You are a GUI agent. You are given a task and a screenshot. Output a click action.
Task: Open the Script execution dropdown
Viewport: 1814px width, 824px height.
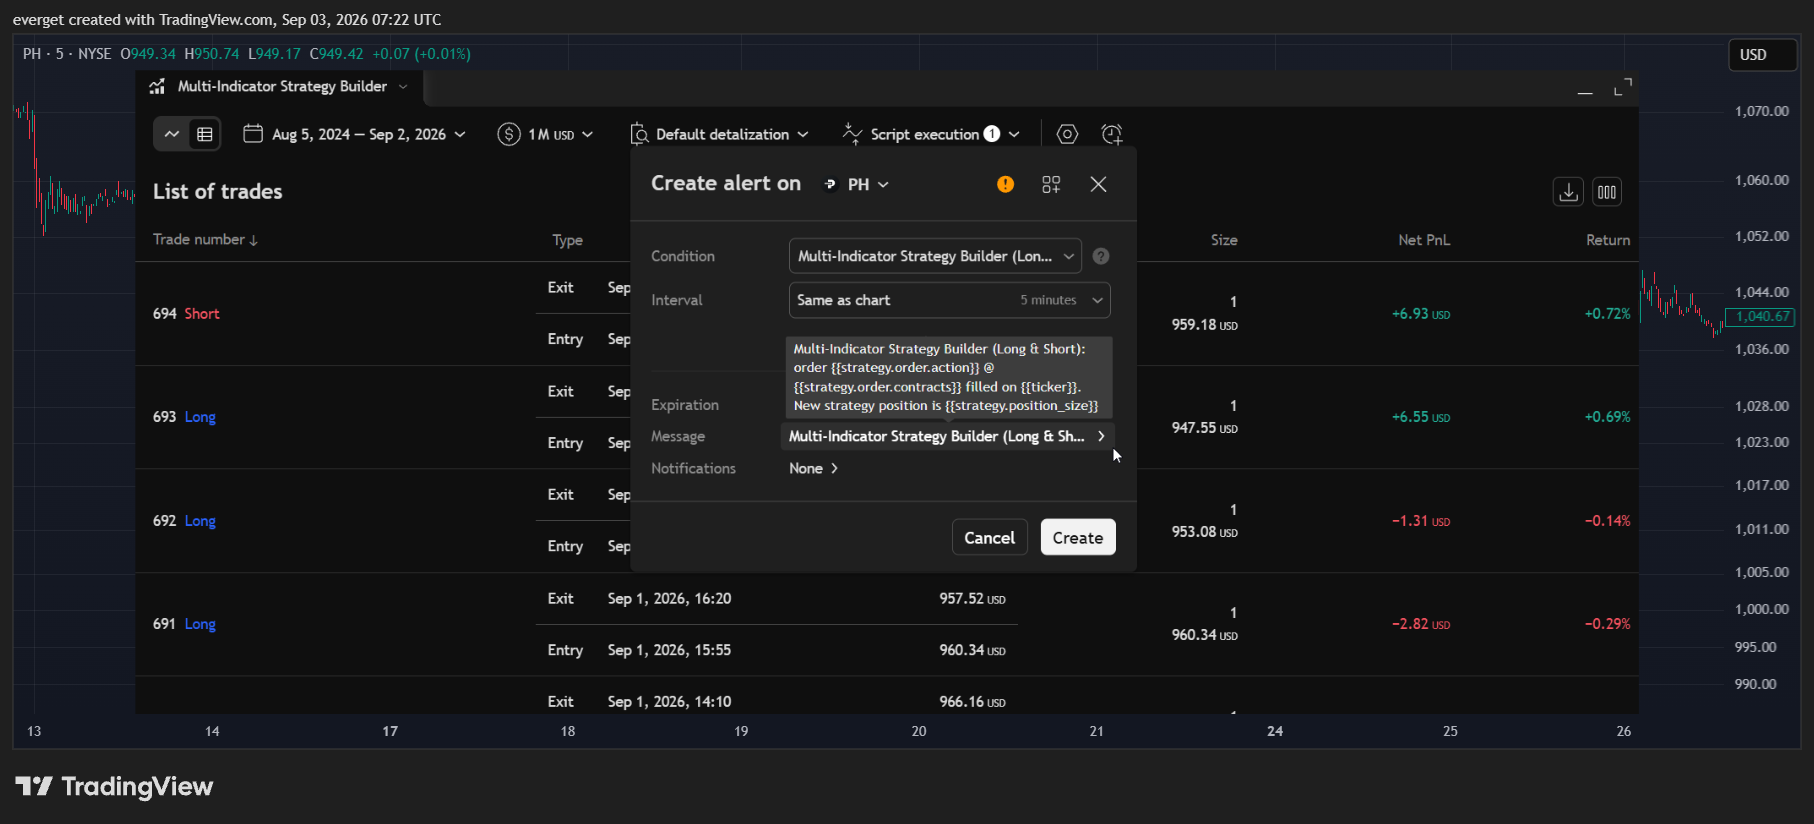[x=931, y=134]
